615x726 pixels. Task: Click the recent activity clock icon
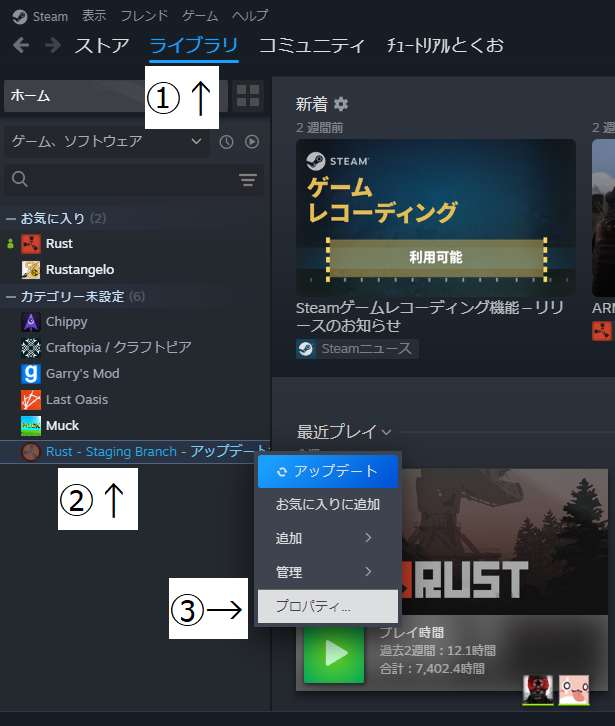point(226,142)
